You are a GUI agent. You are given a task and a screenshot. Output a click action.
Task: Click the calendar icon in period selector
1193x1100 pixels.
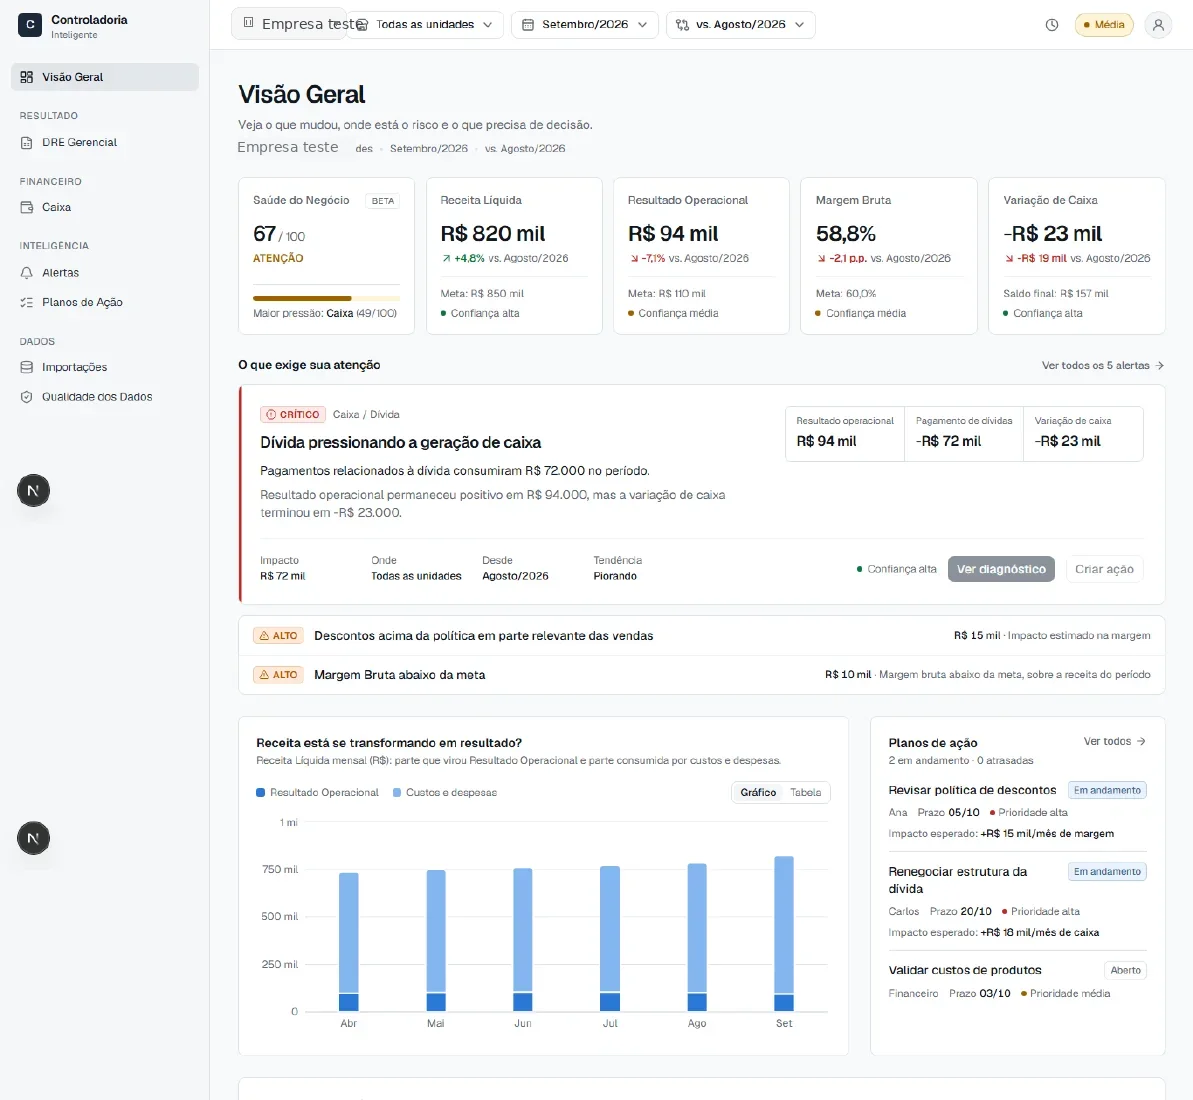(x=528, y=24)
